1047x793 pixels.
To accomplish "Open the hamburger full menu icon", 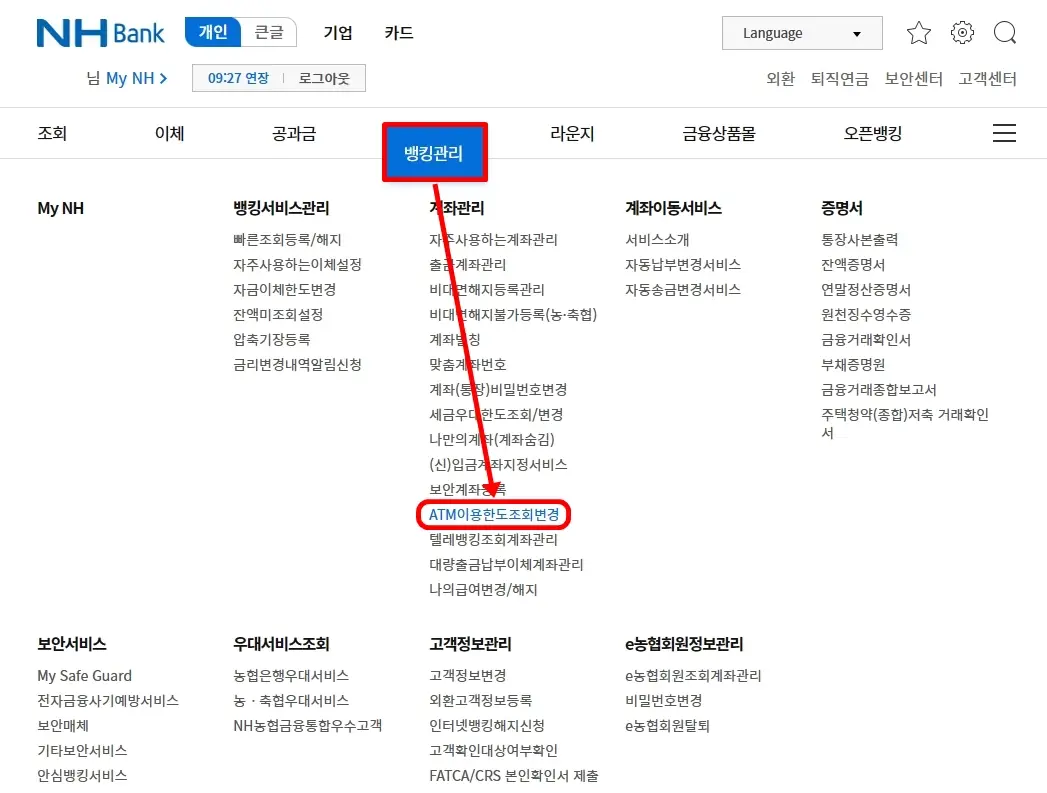I will tap(1004, 133).
